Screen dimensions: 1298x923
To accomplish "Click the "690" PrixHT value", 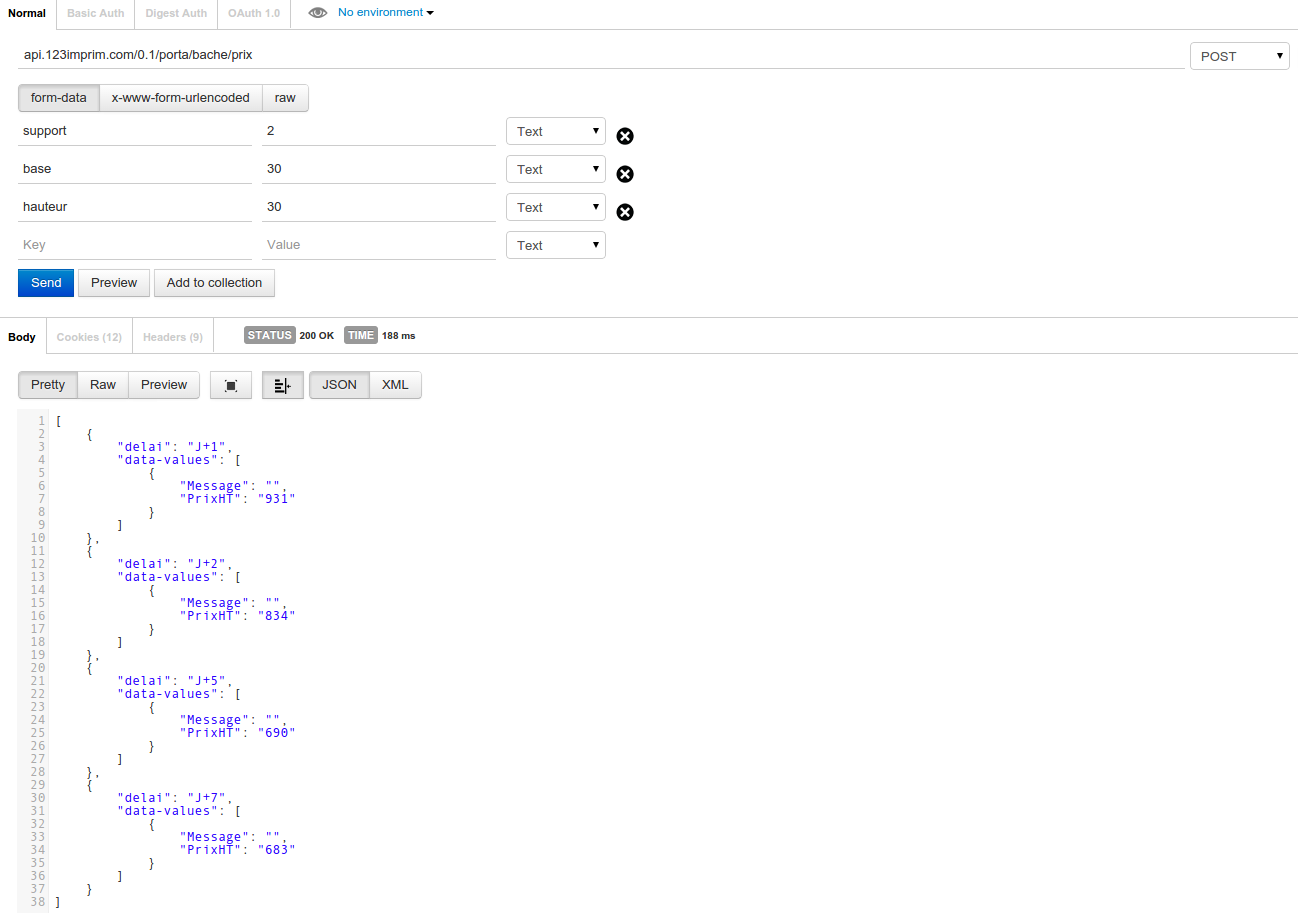I will tap(277, 733).
